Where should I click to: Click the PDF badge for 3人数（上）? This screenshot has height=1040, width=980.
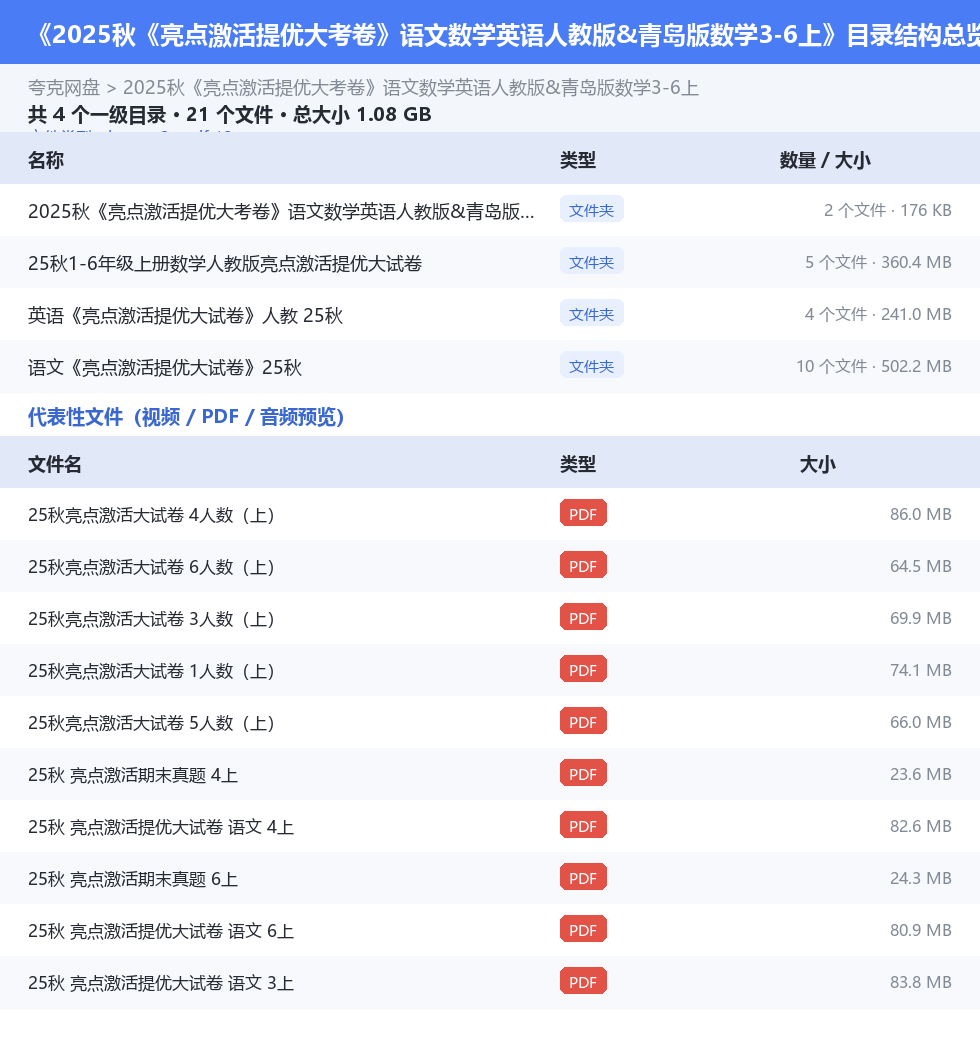click(583, 617)
